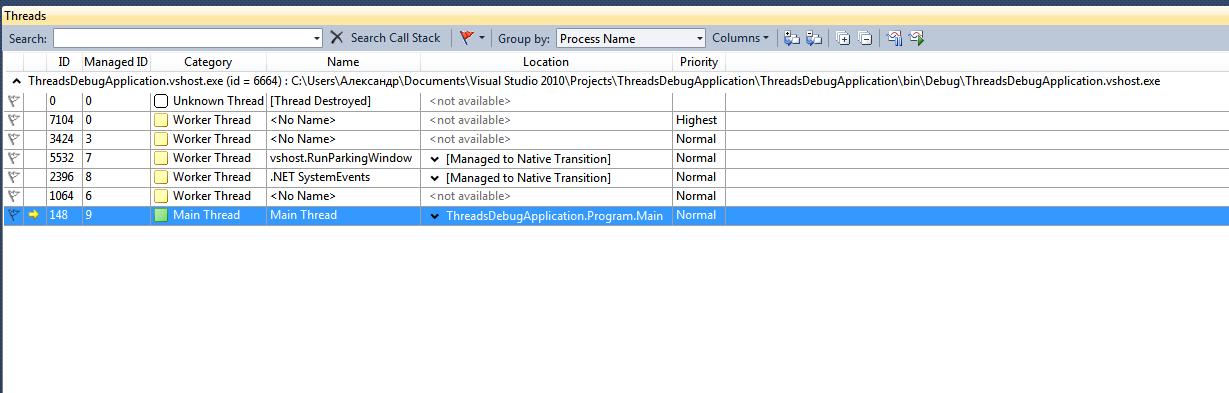Click Freeze Threads toolbar icon
1229x393 pixels.
[894, 38]
